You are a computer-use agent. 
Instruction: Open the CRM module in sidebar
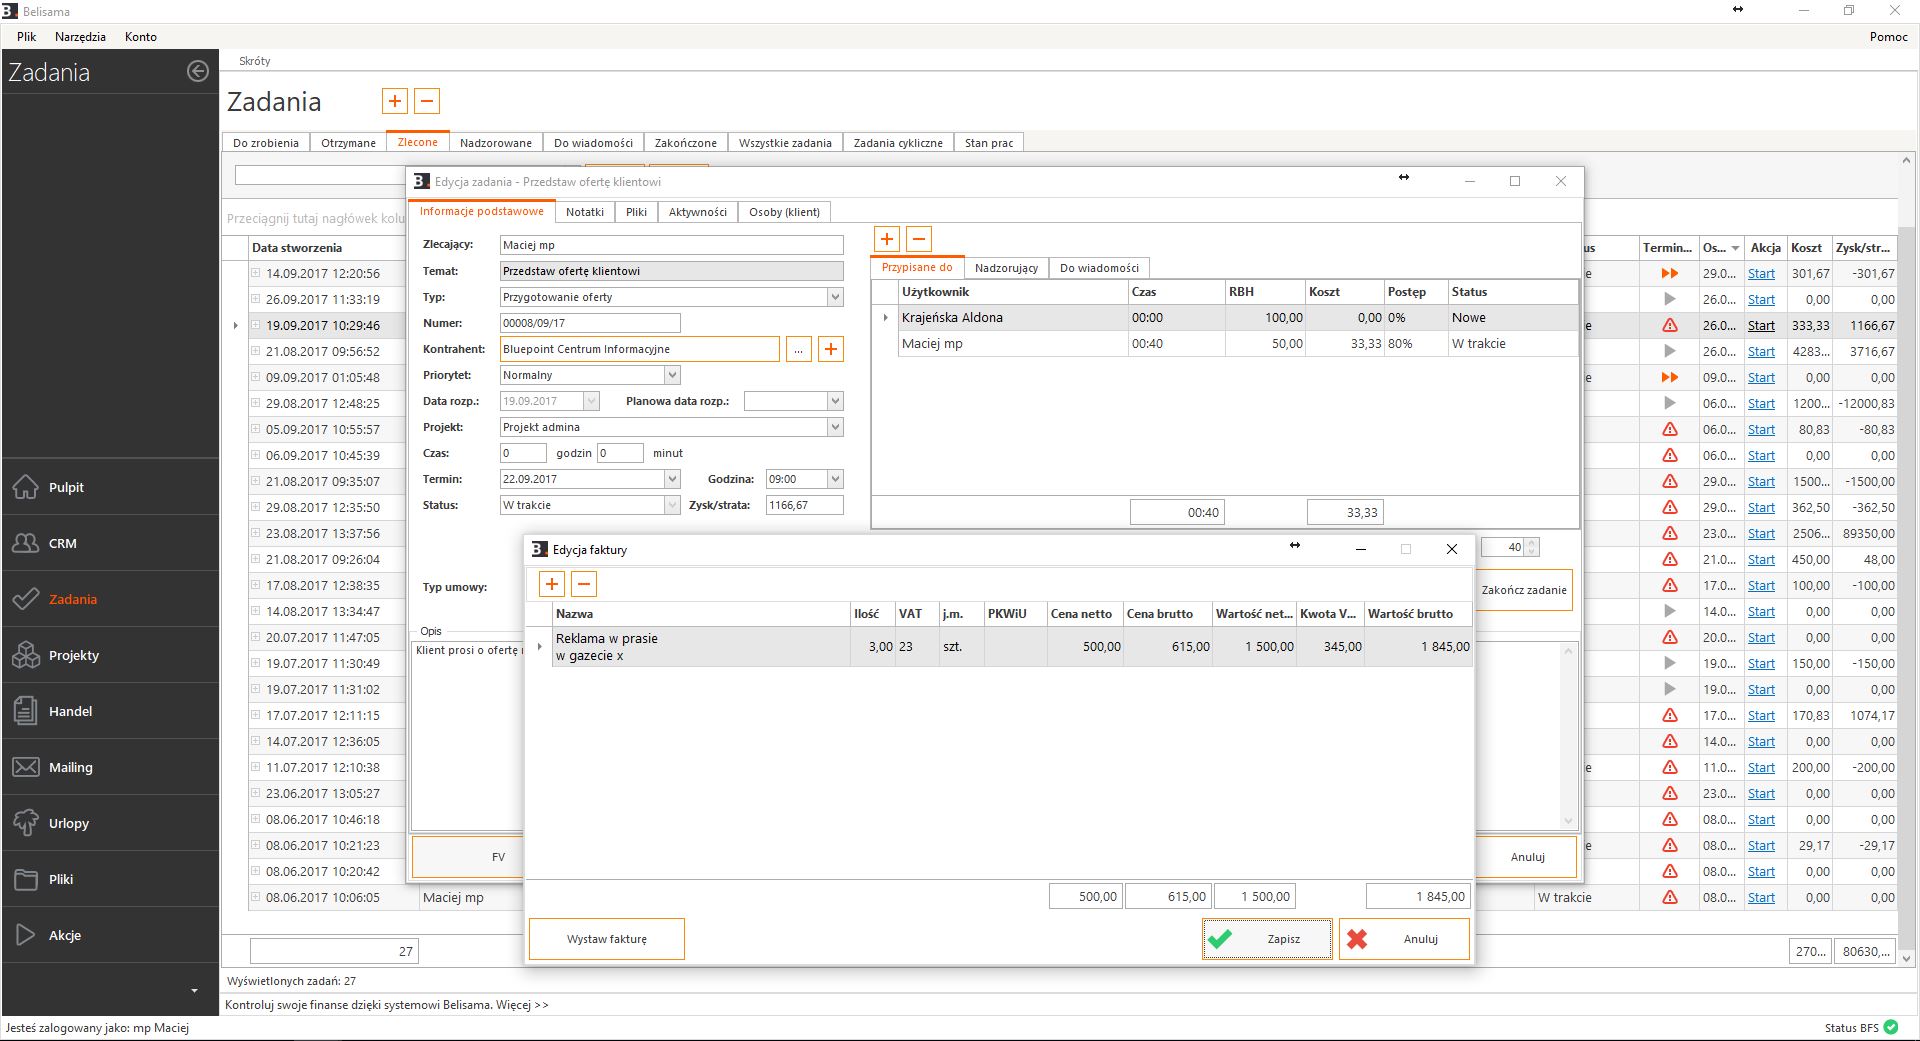pyautogui.click(x=62, y=543)
